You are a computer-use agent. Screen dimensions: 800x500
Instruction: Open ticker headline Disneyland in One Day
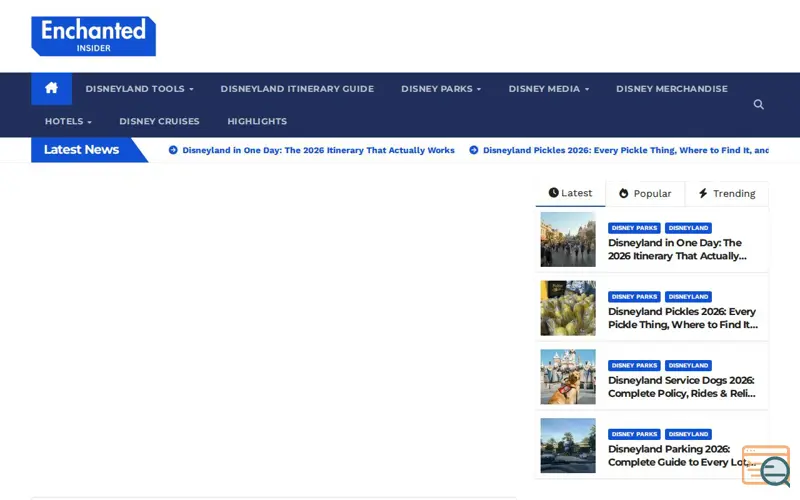(318, 150)
